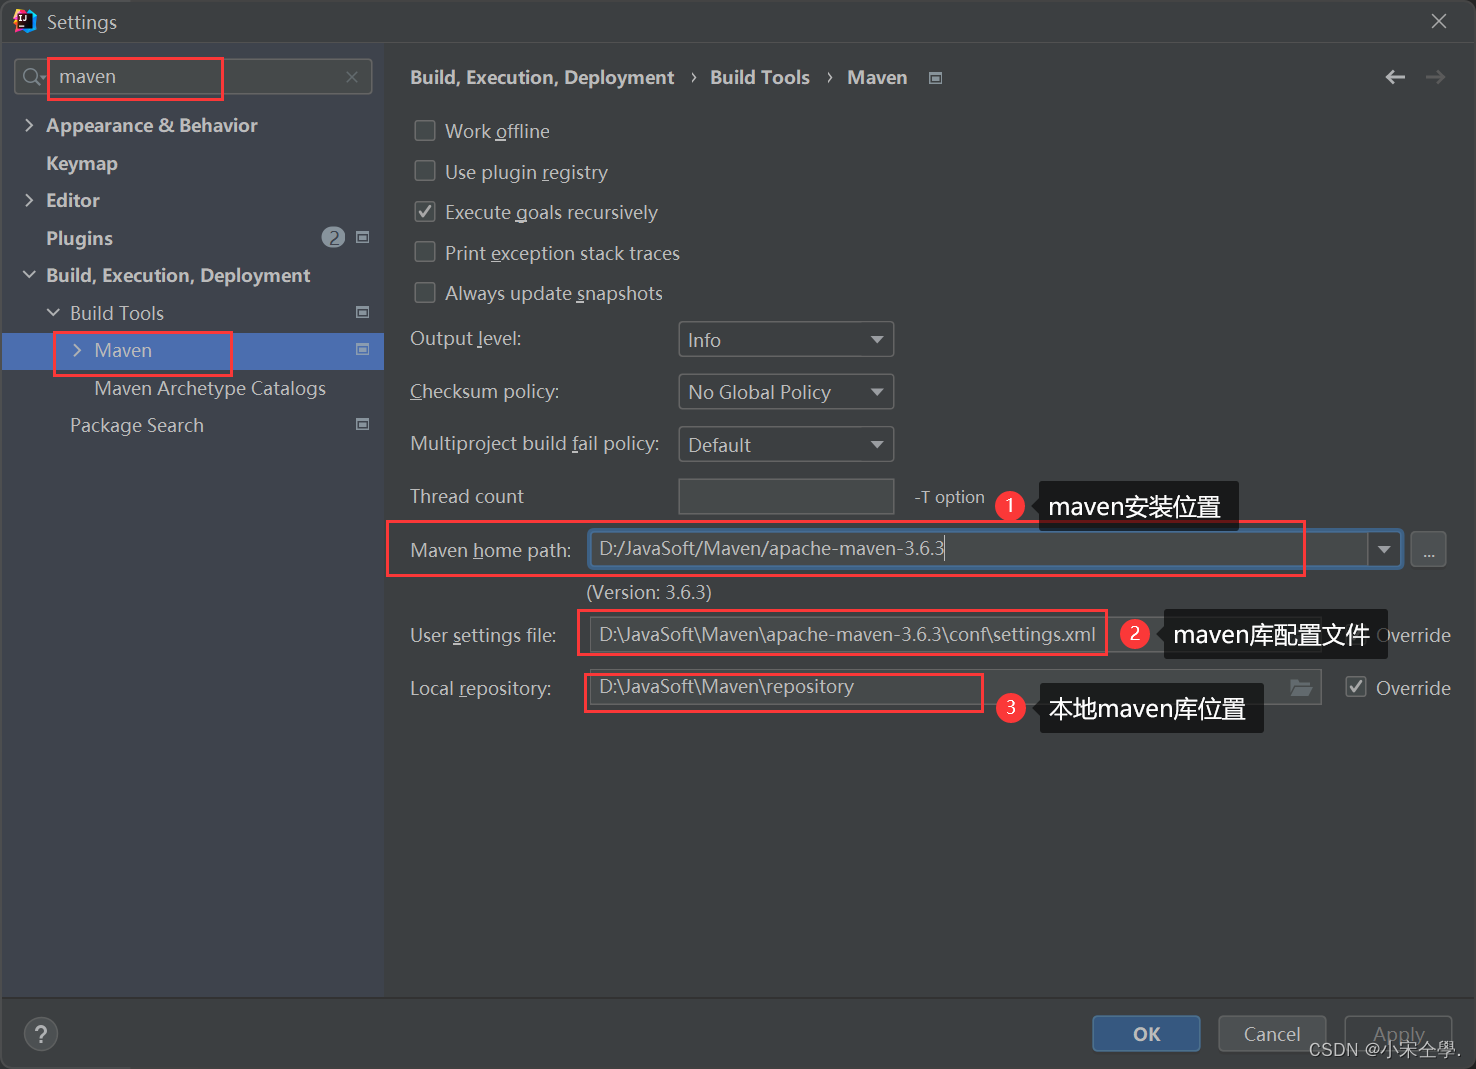Select Maven Archetype Catalogs item
Image resolution: width=1476 pixels, height=1069 pixels.
point(210,388)
